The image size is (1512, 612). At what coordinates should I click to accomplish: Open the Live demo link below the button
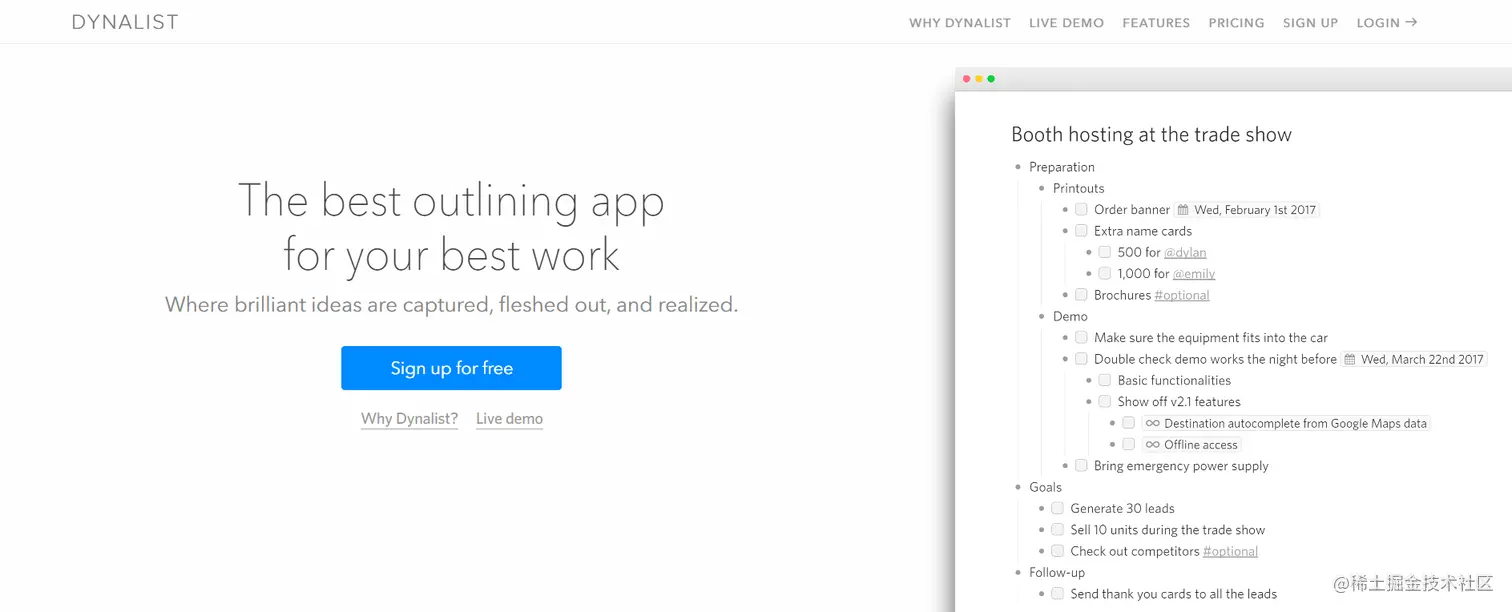pyautogui.click(x=509, y=419)
